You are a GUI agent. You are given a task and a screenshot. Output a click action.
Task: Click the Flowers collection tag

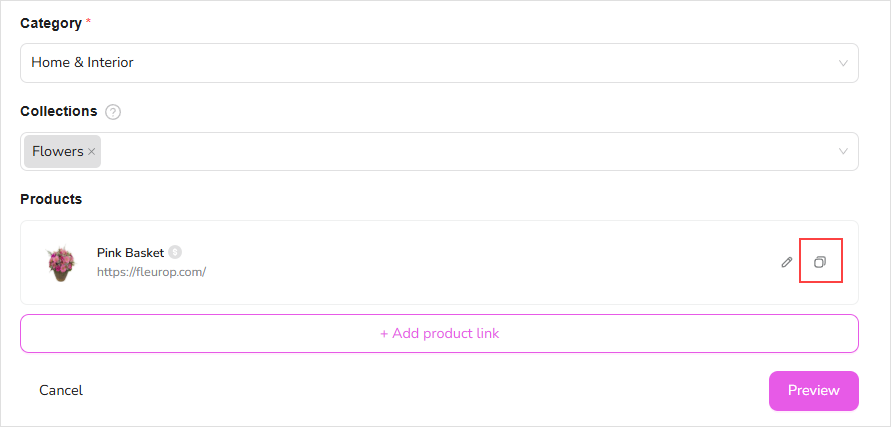pos(58,152)
